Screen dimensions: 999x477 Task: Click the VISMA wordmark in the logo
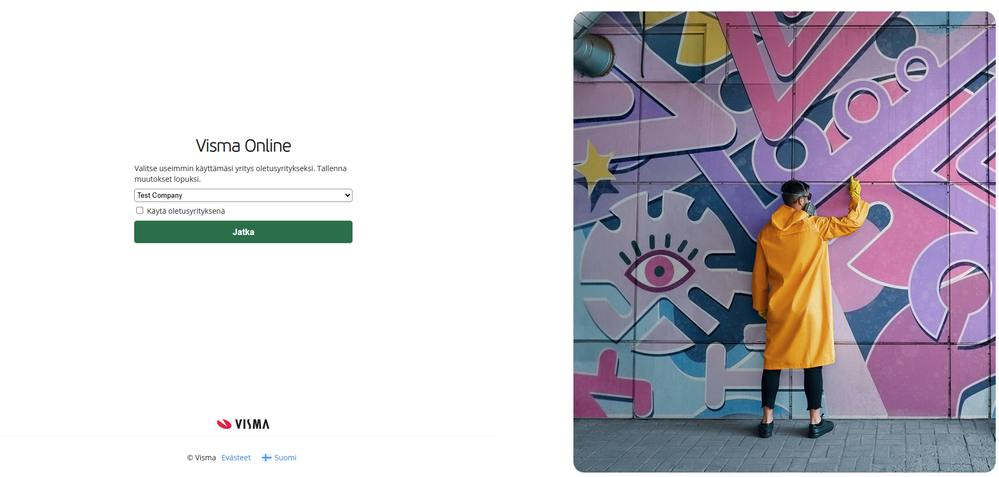[252, 424]
